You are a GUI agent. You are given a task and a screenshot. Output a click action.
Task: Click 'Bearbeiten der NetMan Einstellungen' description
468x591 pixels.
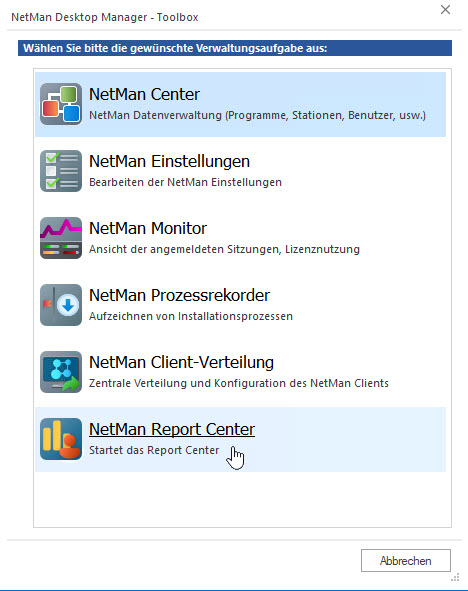pos(185,182)
